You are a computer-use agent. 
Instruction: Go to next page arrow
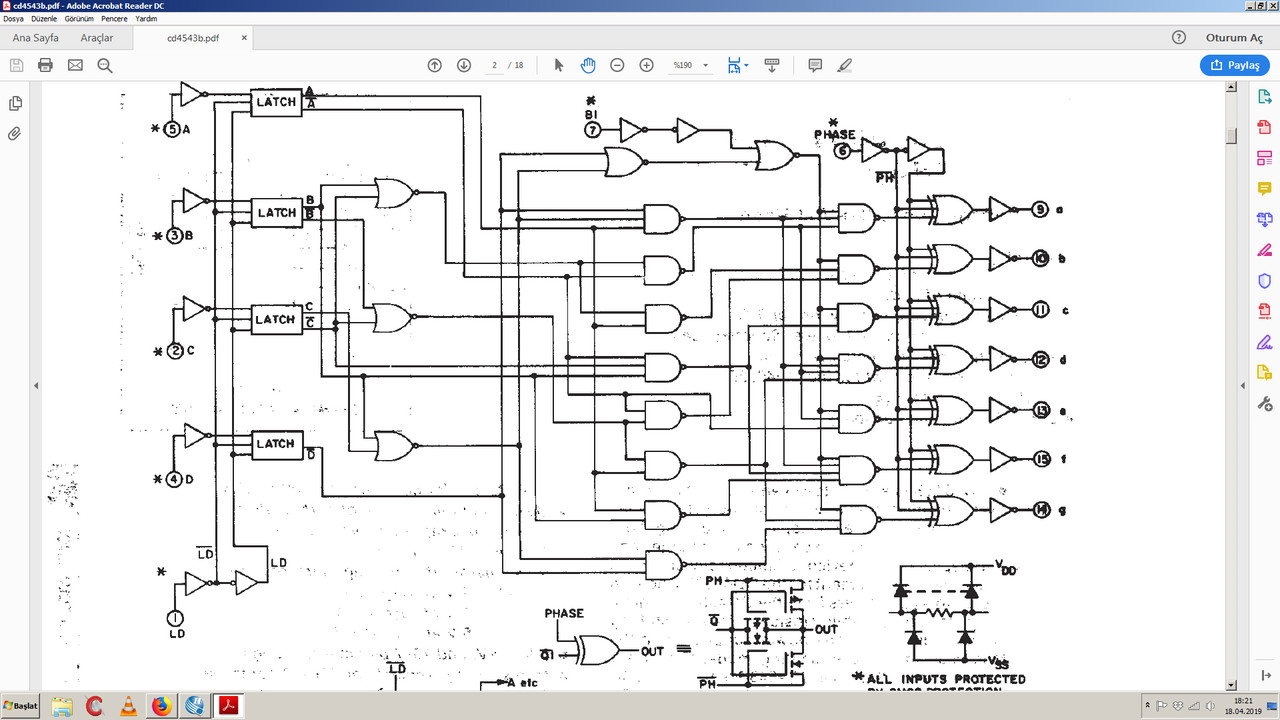(464, 65)
